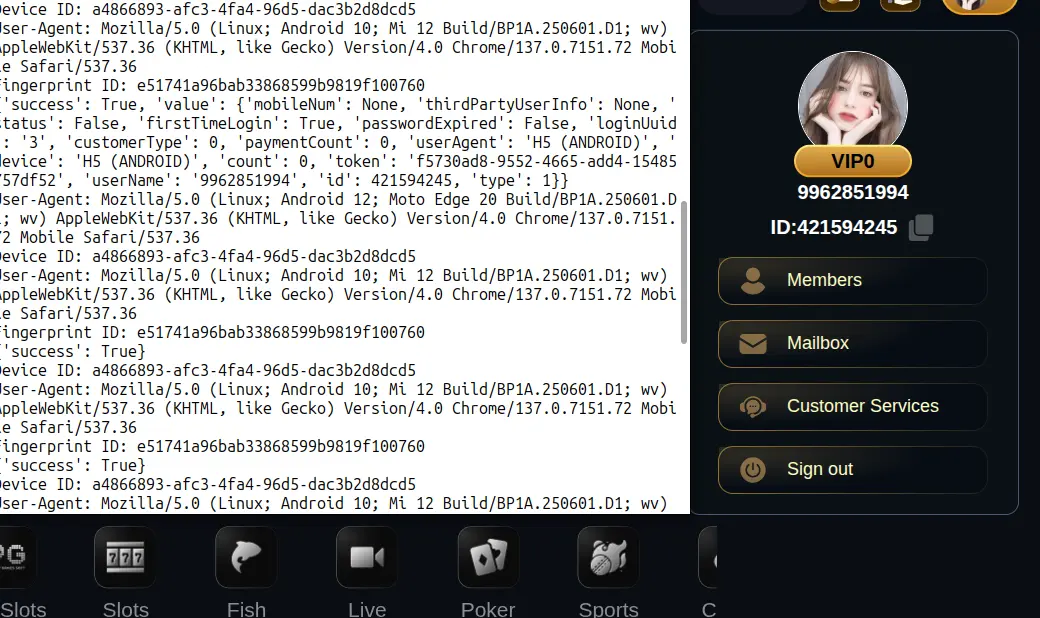This screenshot has height=618, width=1040.
Task: Click the ID:421594245 text
Action: [x=834, y=227]
